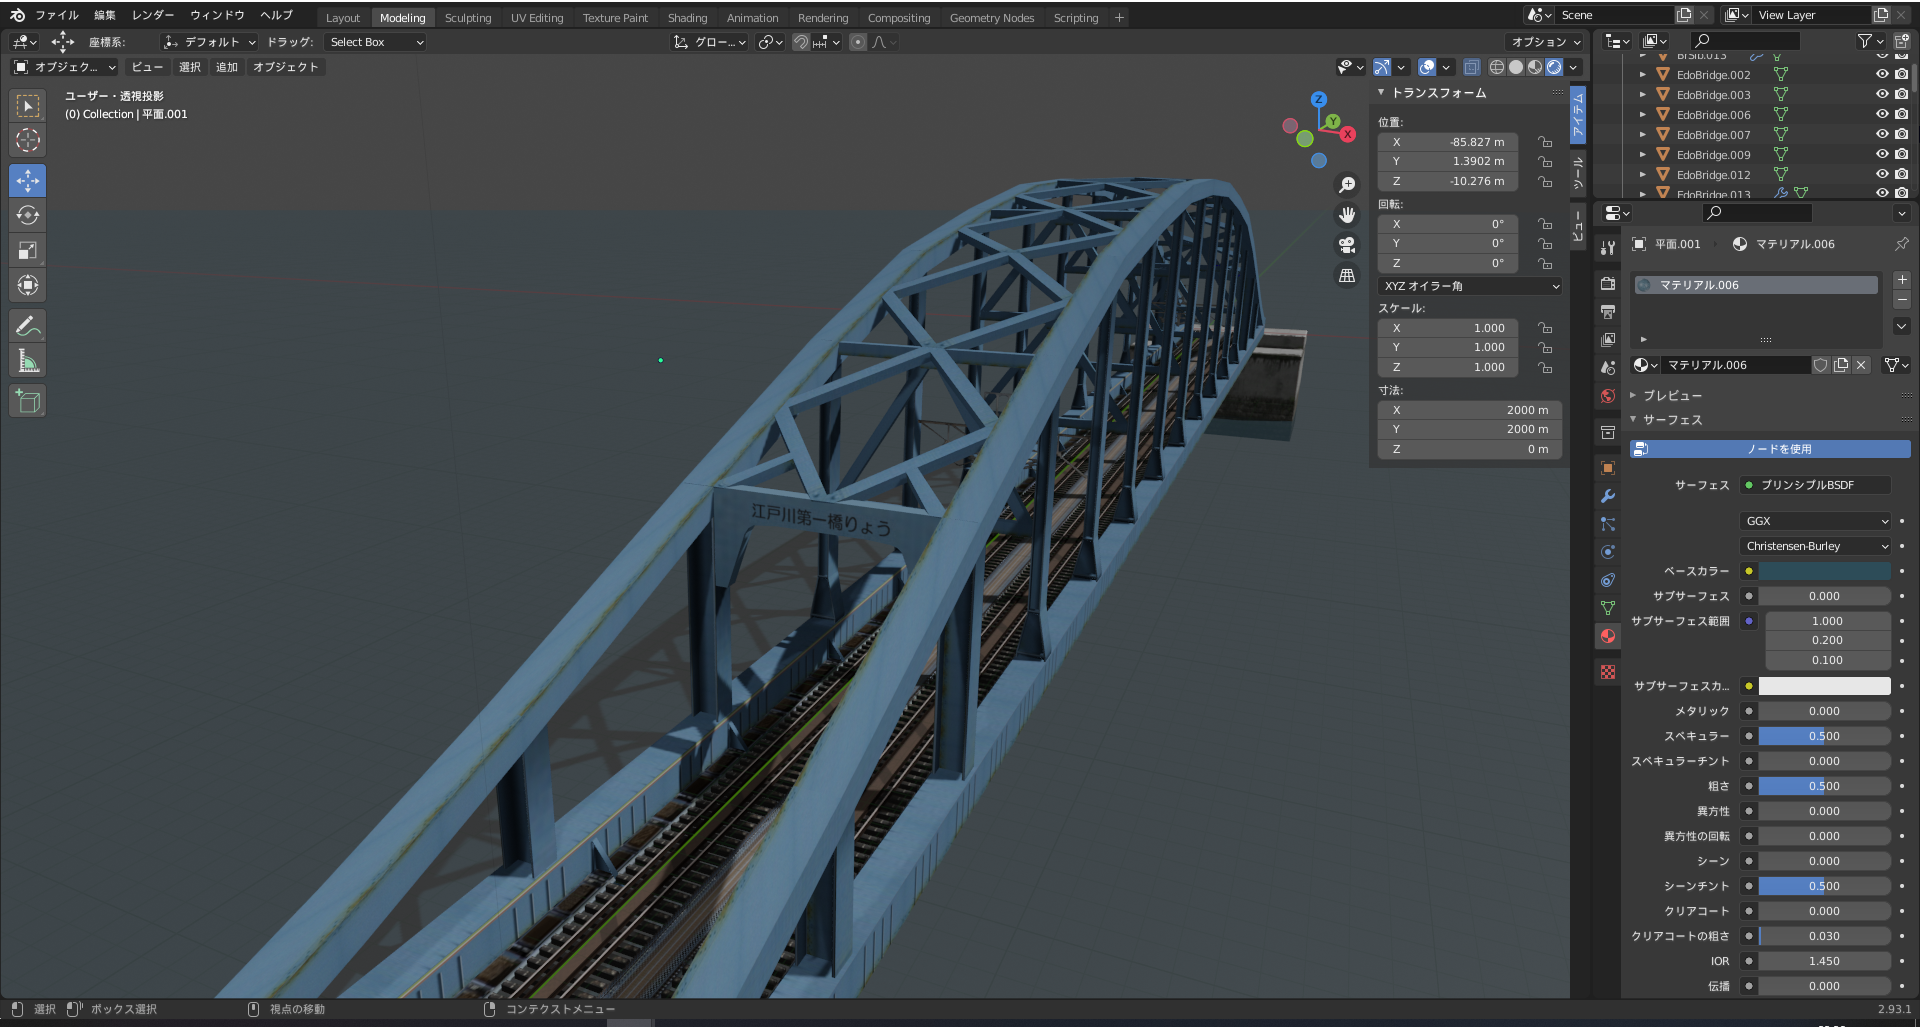Toggle lock on location X
Image resolution: width=1920 pixels, height=1027 pixels.
pos(1545,142)
